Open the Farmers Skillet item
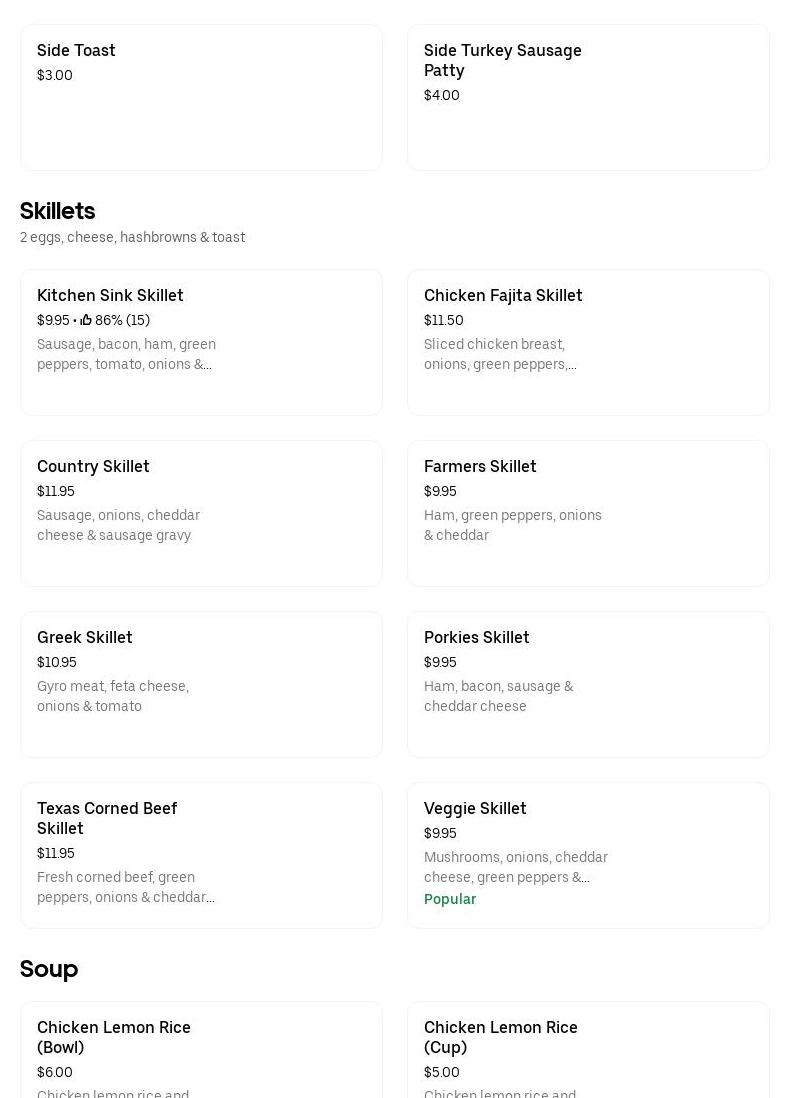Screen dimensions: 804x1098 588,513
